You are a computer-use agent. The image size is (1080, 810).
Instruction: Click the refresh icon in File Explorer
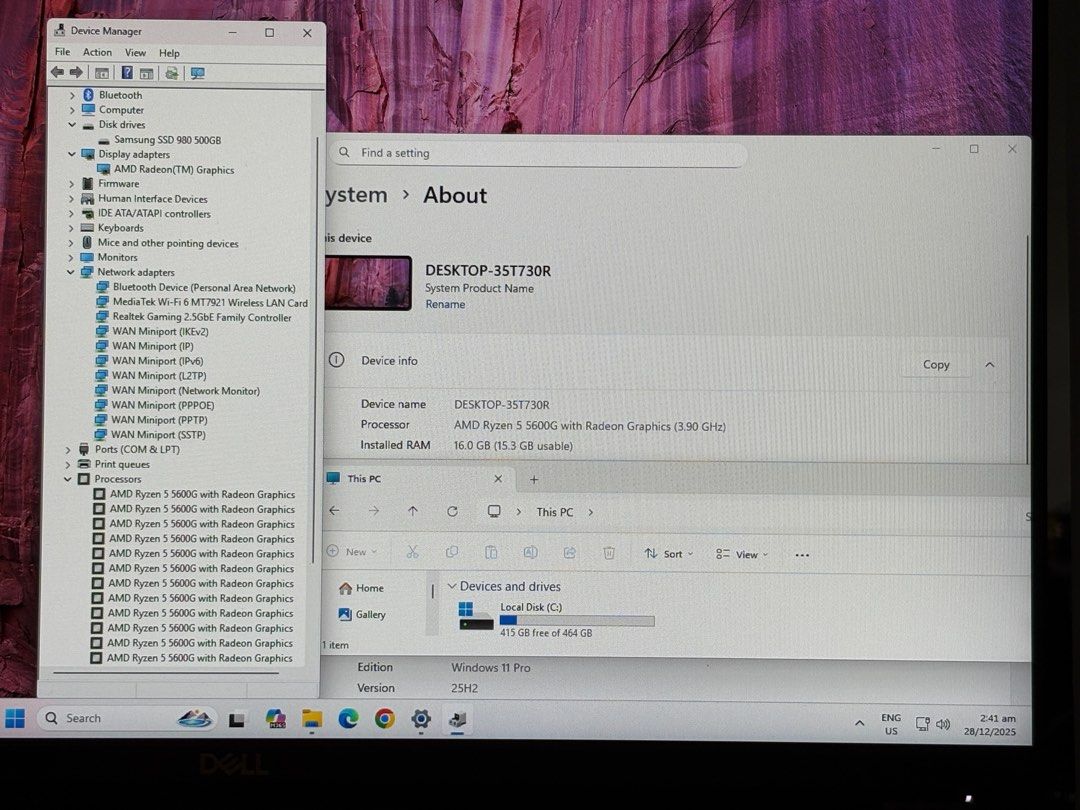point(452,511)
